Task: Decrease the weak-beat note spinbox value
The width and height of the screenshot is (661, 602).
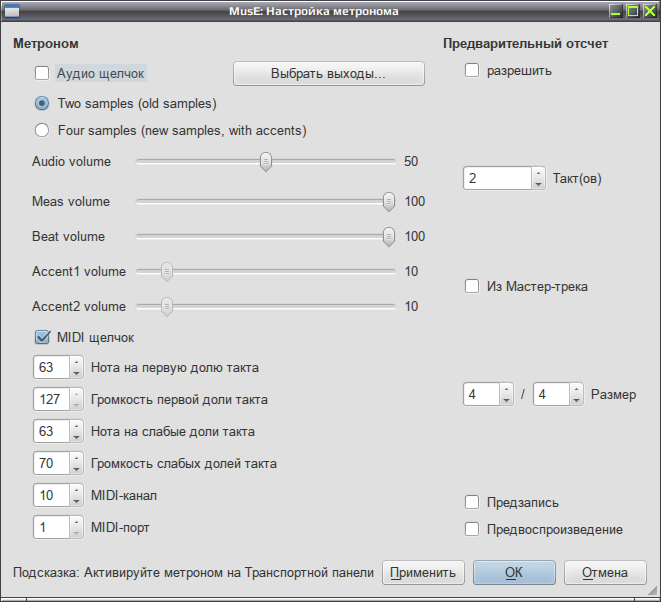Action: point(76,437)
